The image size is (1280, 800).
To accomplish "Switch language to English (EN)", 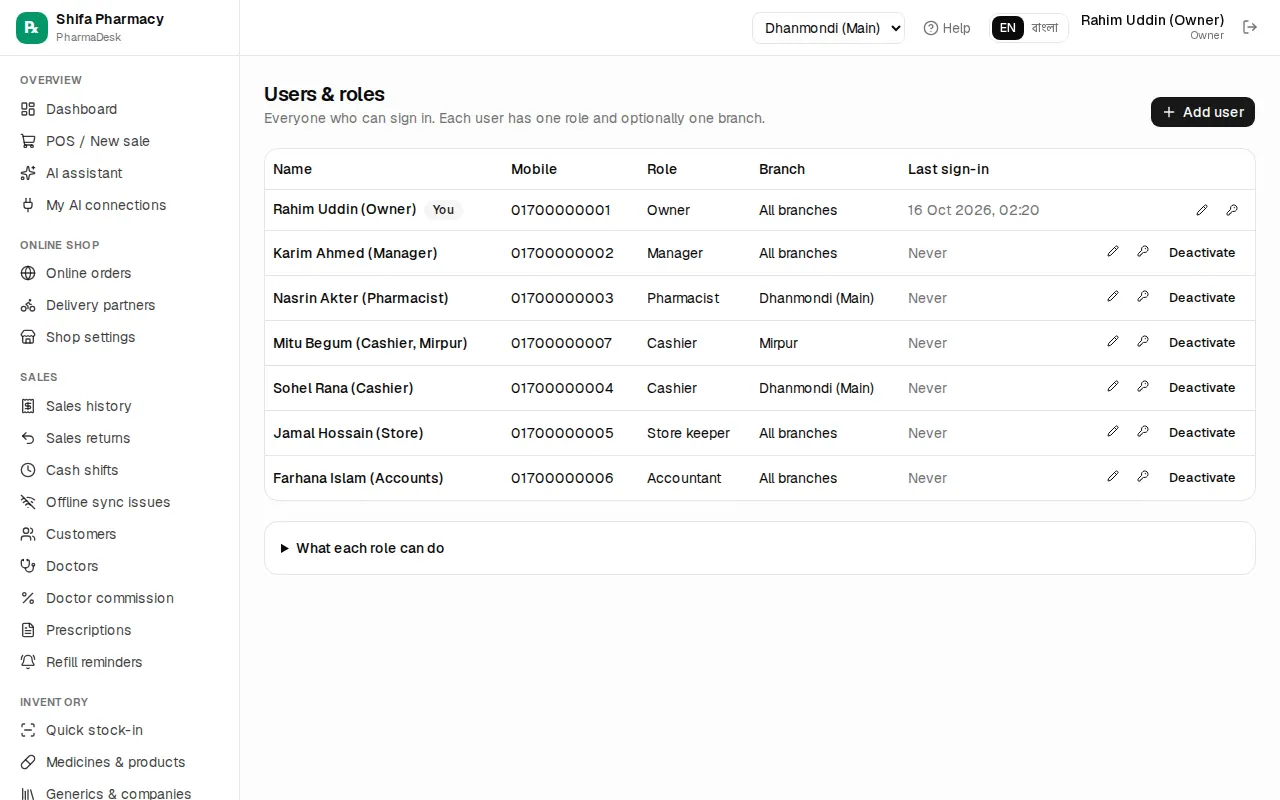I will 1008,28.
